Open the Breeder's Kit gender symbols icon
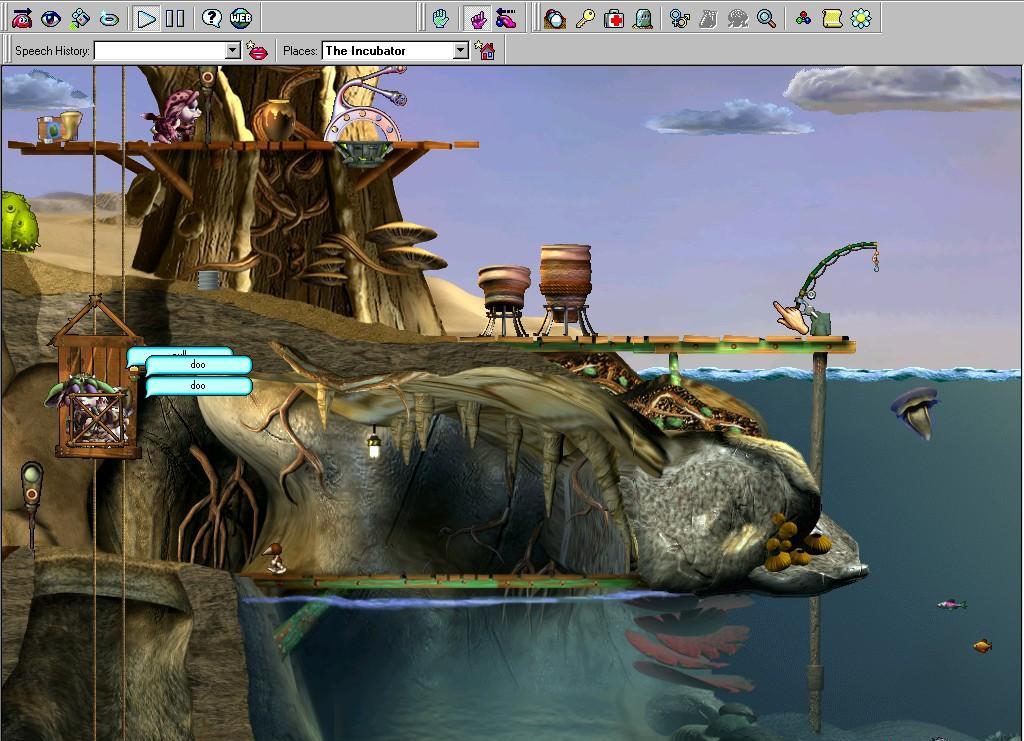Screen dimensions: 1024x741 point(680,18)
